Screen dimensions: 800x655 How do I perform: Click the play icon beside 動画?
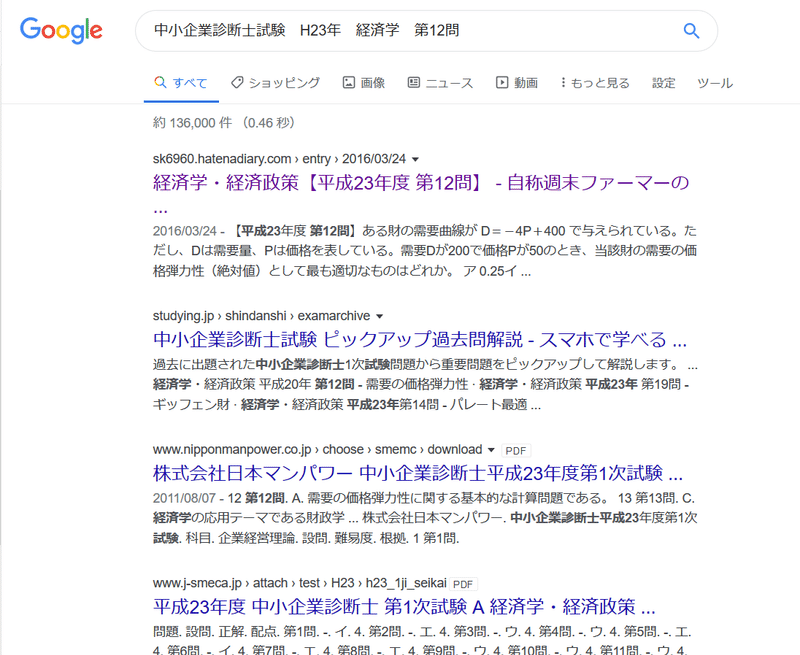click(502, 82)
